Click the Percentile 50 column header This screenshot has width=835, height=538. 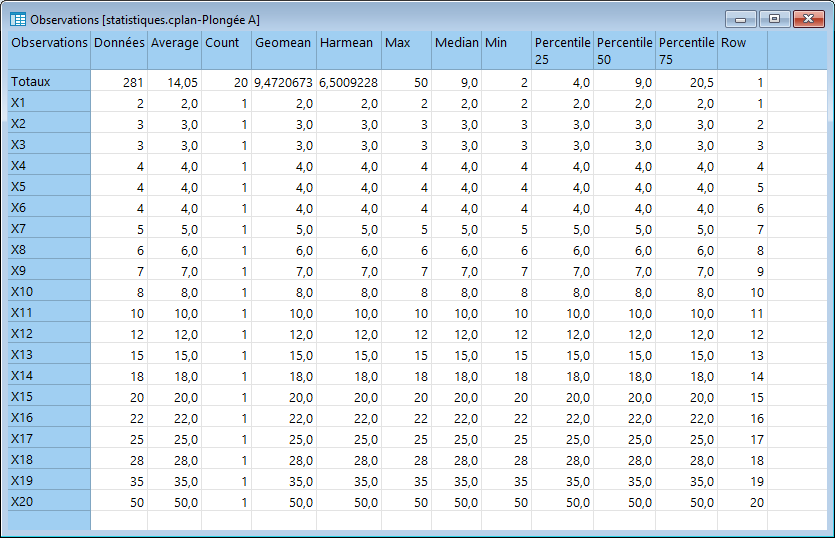[625, 50]
